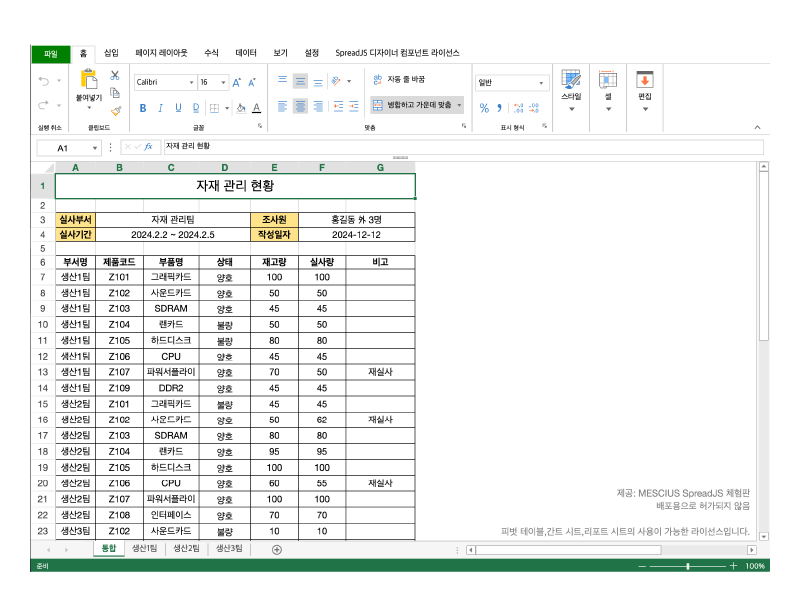This screenshot has height=601, width=800.
Task: Decrease decimal places
Action: pyautogui.click(x=534, y=108)
